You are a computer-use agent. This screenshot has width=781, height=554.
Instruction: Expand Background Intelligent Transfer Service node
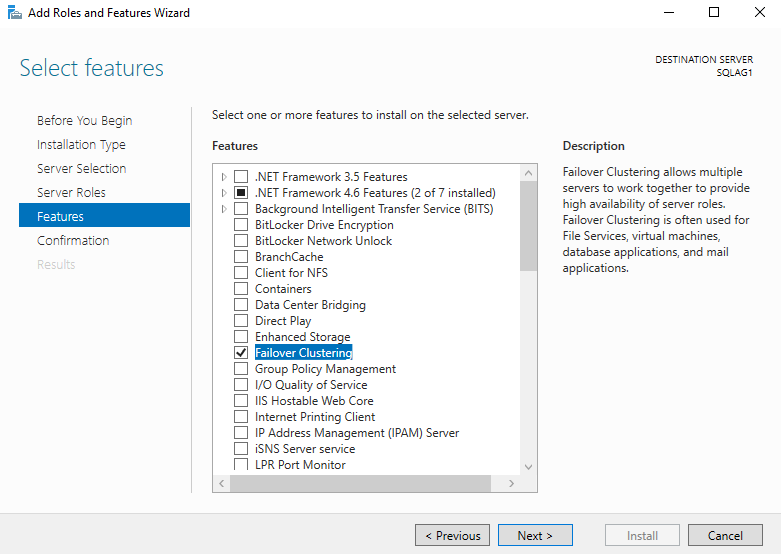[x=224, y=209]
